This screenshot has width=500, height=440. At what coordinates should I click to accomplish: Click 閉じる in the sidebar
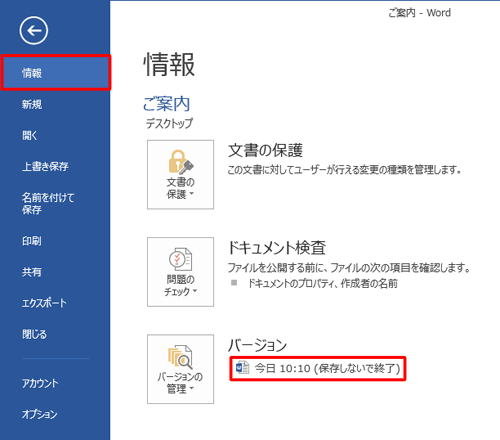34,334
